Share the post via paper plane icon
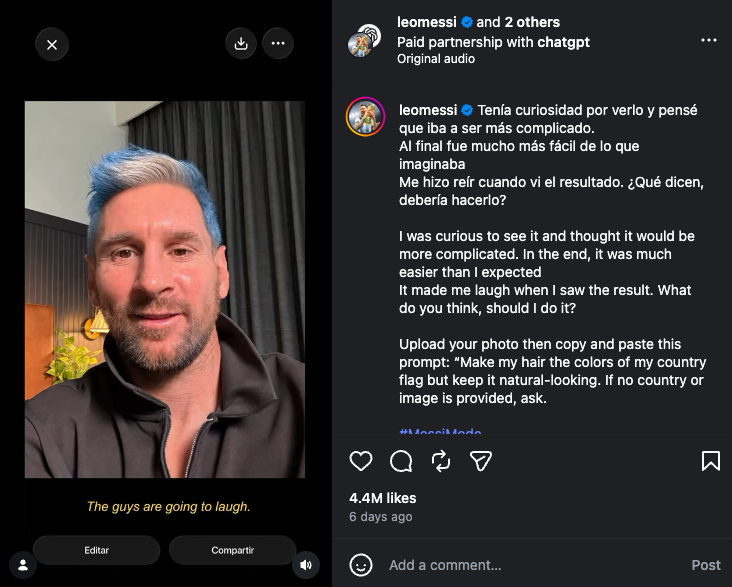Screen dimensions: 732x587 point(481,461)
